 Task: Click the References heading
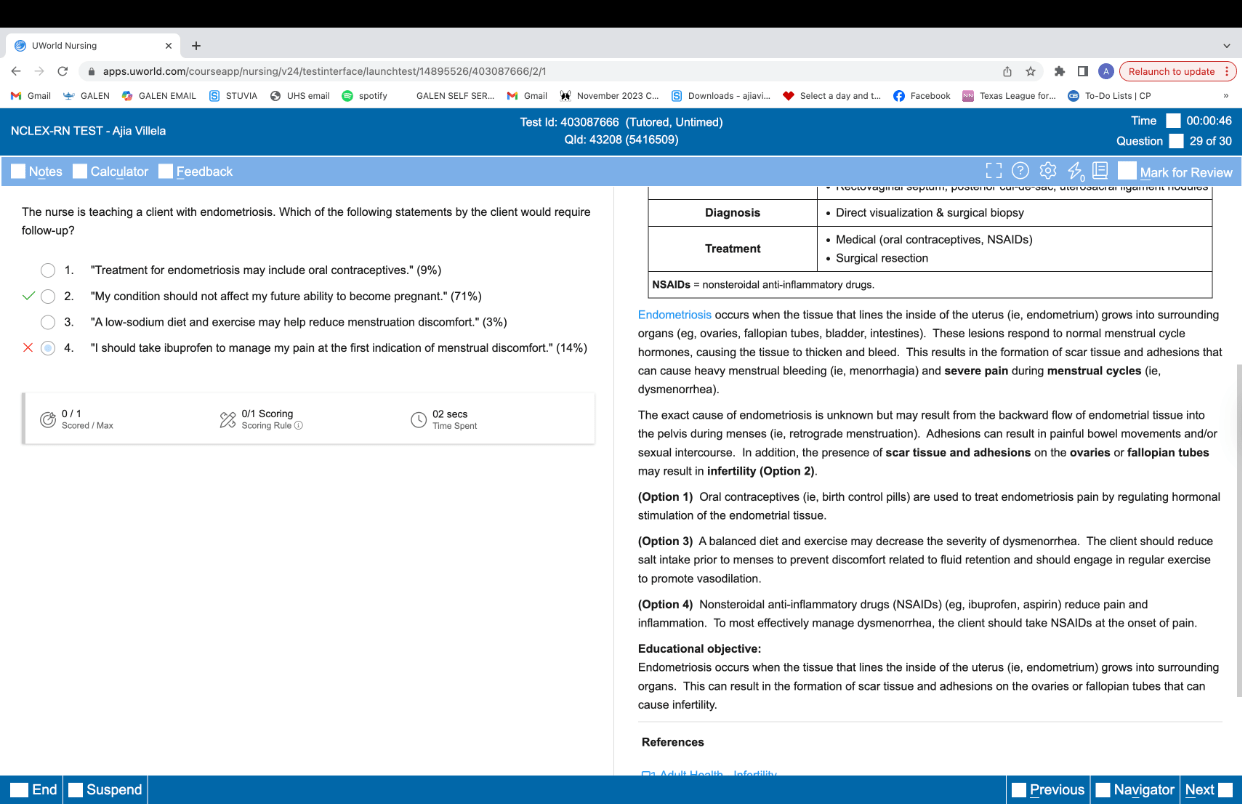[x=672, y=742]
